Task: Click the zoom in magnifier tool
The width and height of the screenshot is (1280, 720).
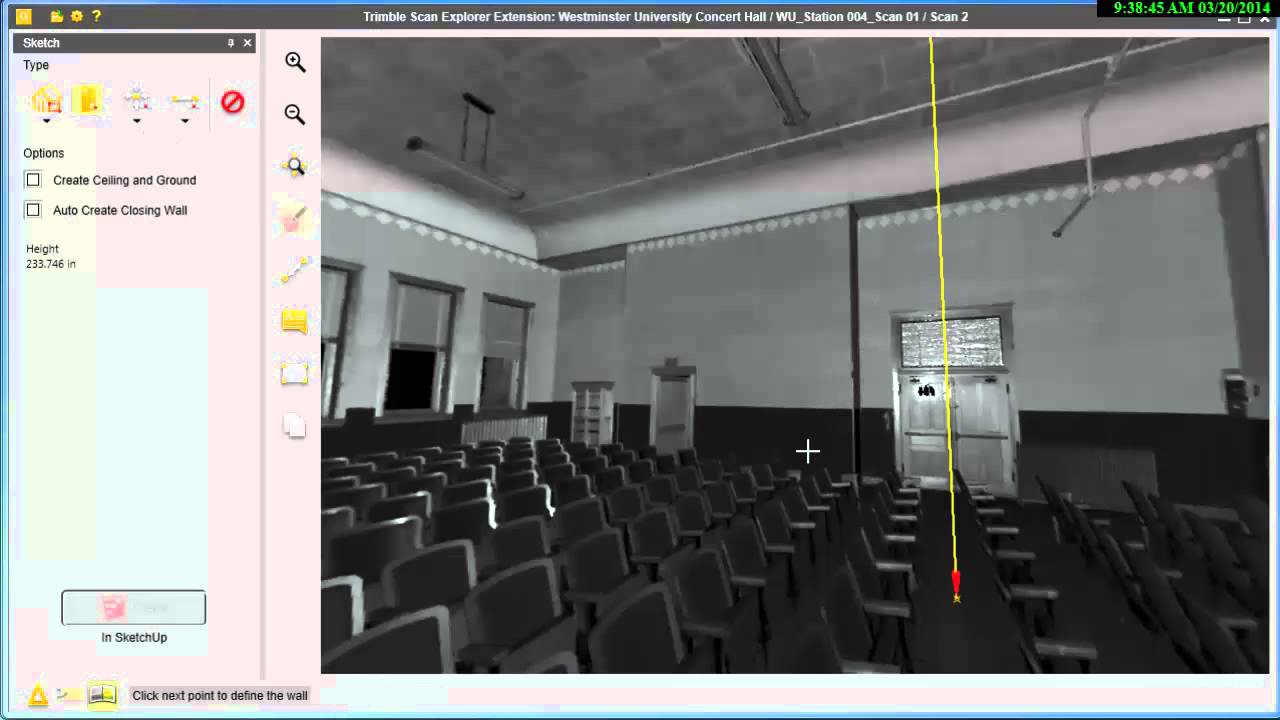Action: [x=295, y=62]
